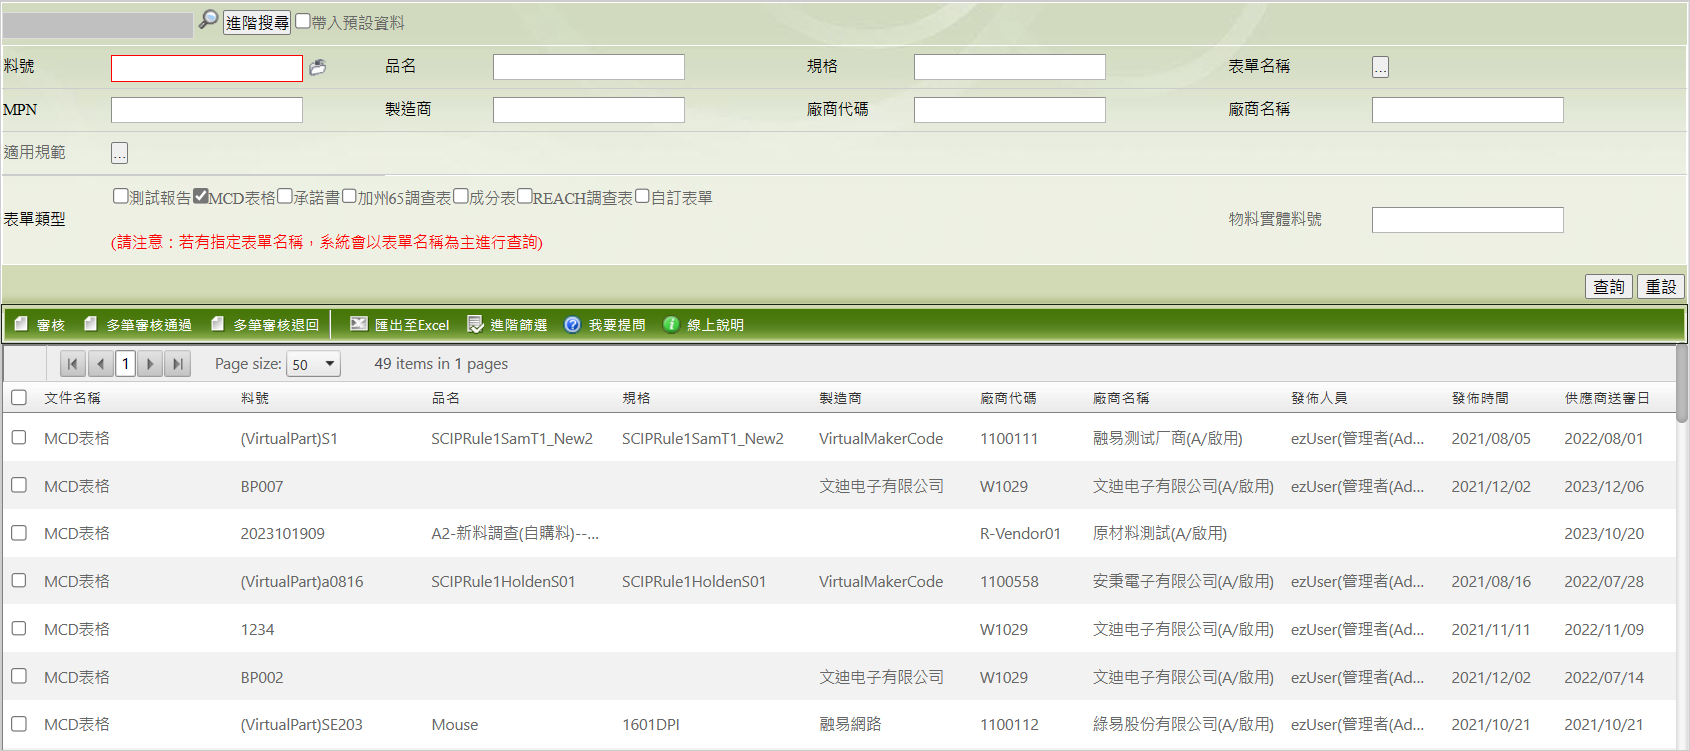
Task: Sort by 供應商送審日 column header
Action: pos(1607,398)
